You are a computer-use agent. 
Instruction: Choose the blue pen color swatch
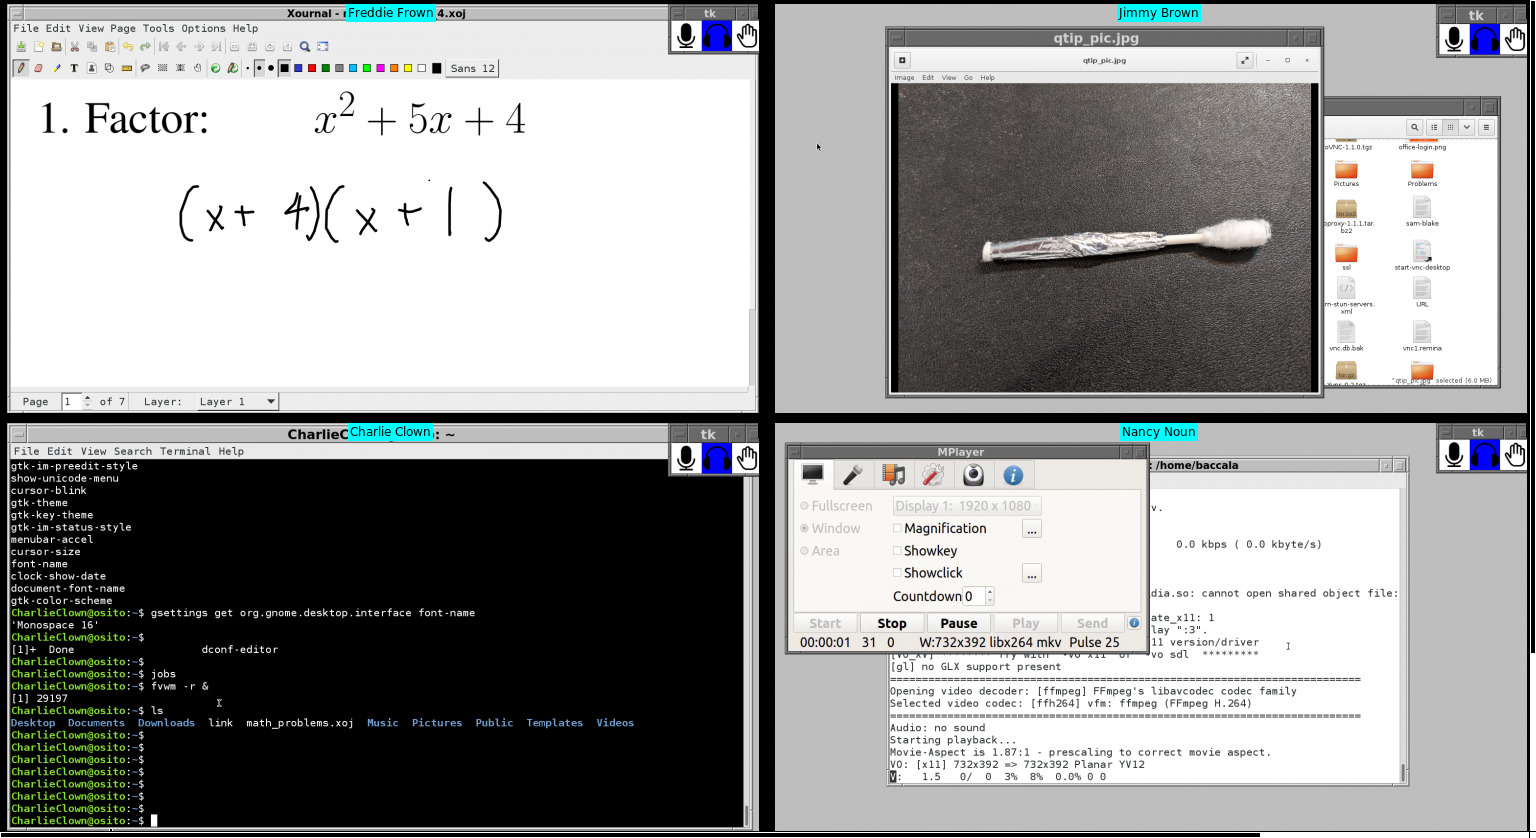(x=298, y=68)
